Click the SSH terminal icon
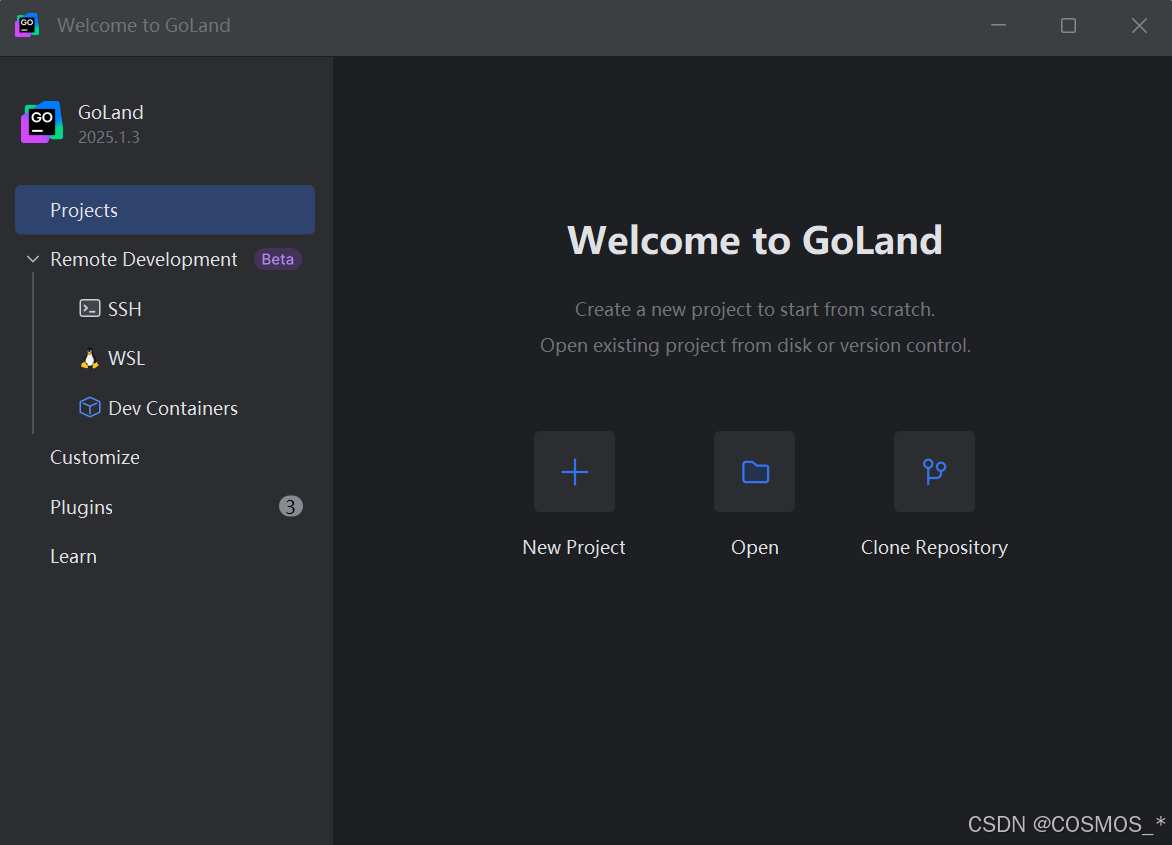 [90, 309]
